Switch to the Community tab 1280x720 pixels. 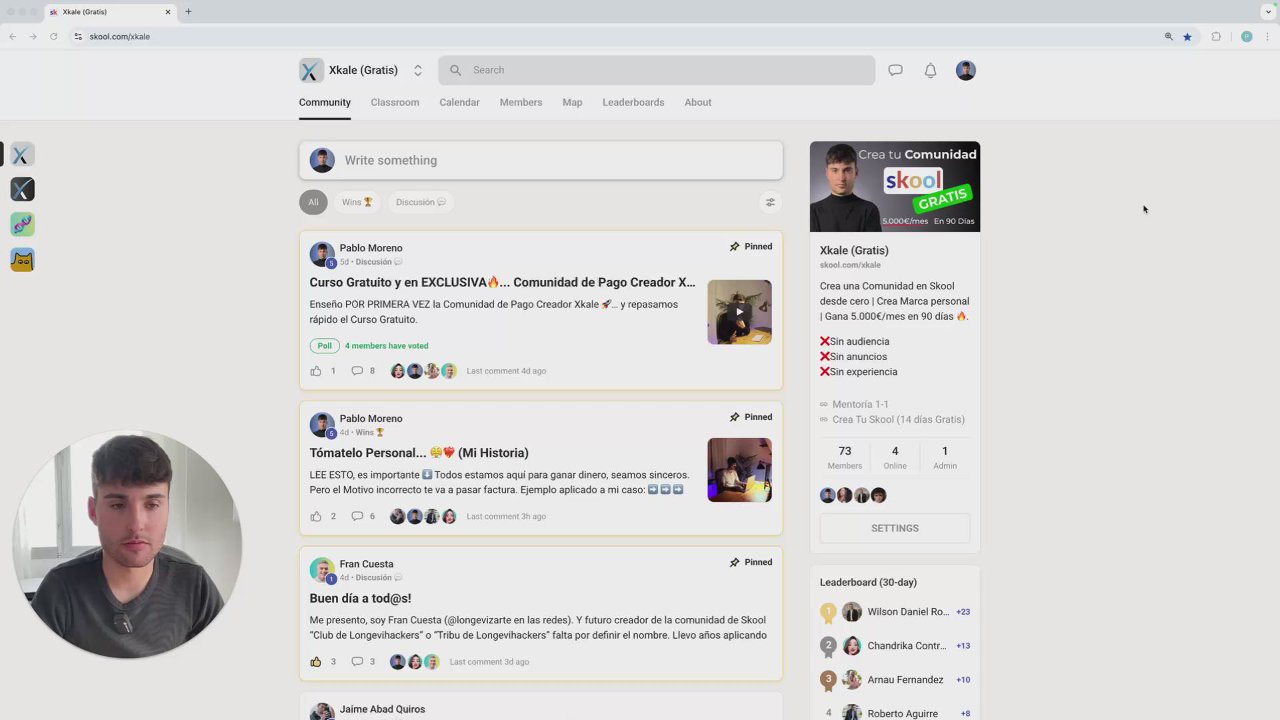pos(325,102)
